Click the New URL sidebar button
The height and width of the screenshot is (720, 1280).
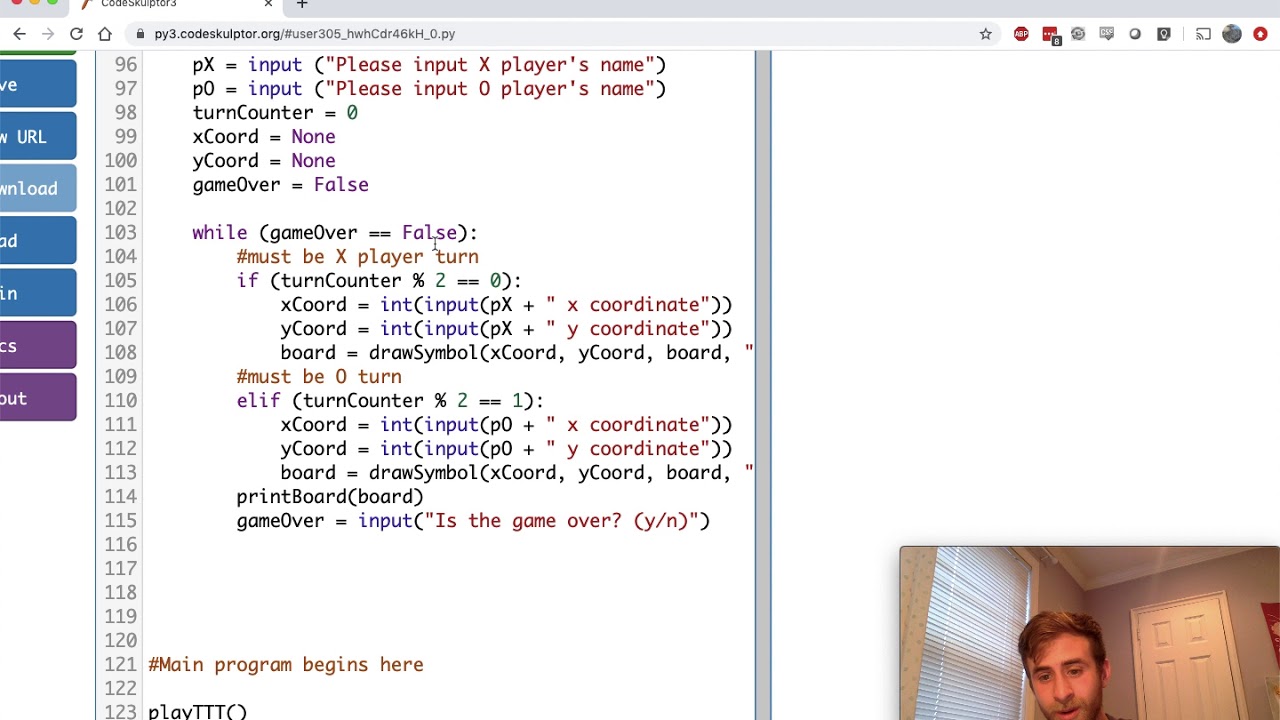pos(37,137)
